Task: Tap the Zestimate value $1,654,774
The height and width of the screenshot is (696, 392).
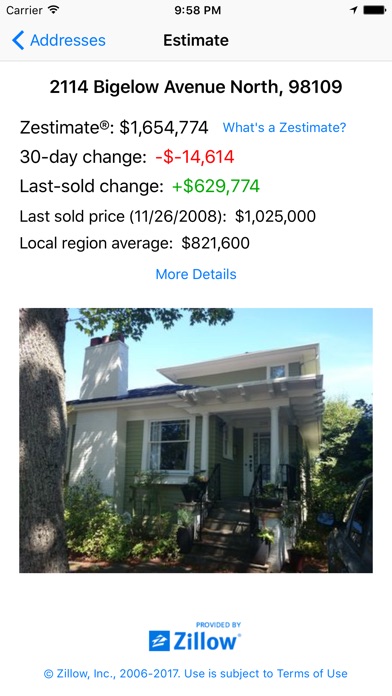Action: pos(164,128)
